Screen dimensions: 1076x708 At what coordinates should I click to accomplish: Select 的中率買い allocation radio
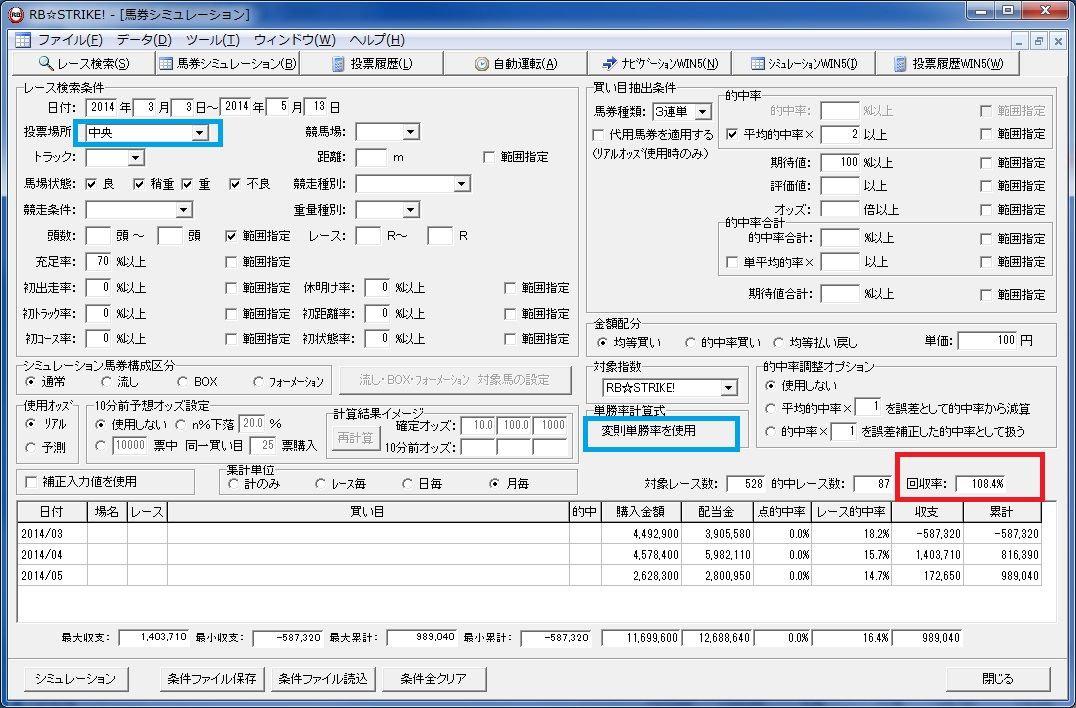(690, 342)
